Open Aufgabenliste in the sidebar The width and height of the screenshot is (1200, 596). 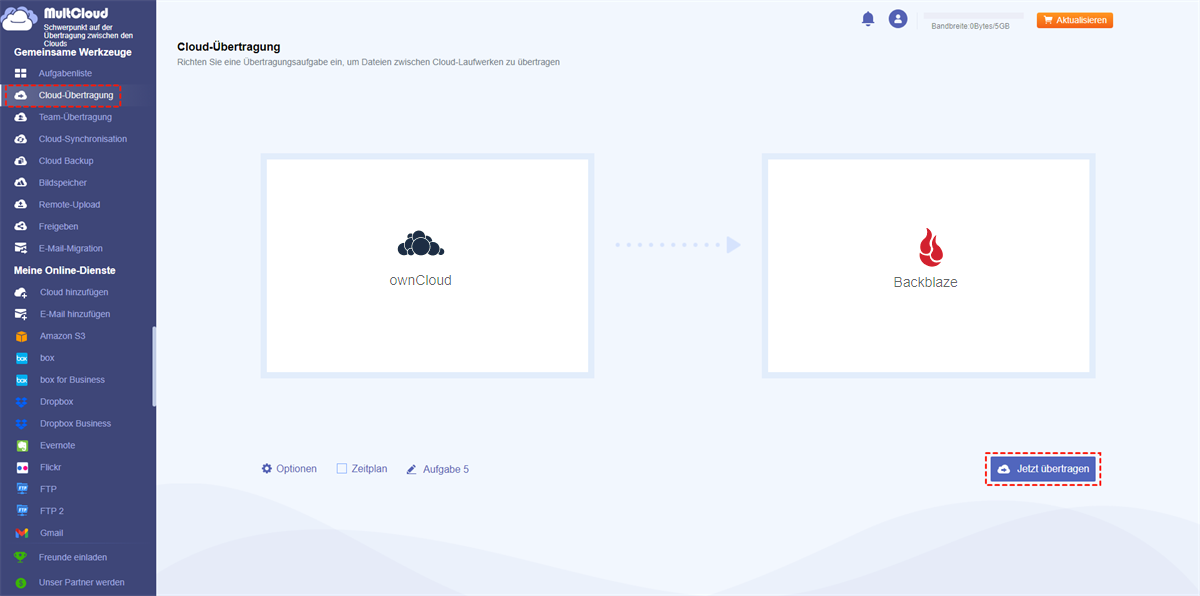pyautogui.click(x=65, y=74)
